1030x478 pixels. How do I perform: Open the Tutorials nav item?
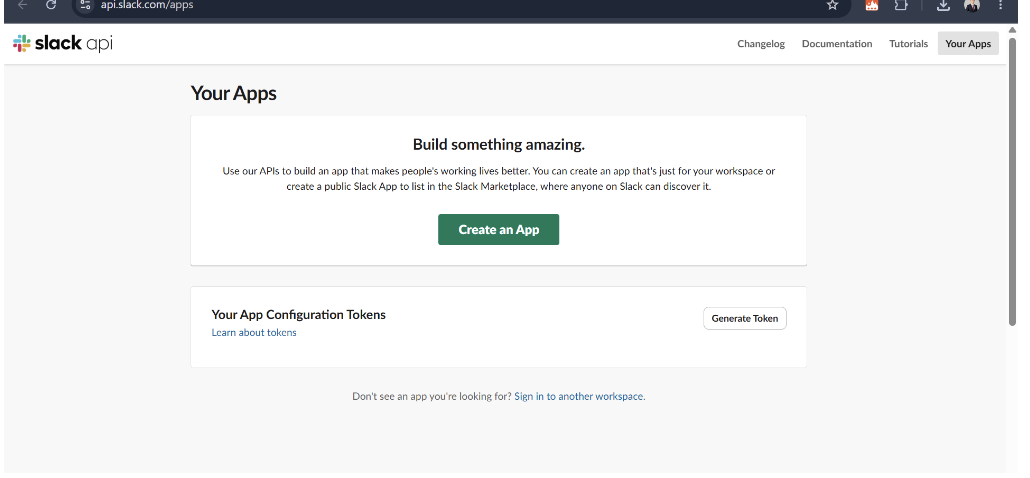908,44
